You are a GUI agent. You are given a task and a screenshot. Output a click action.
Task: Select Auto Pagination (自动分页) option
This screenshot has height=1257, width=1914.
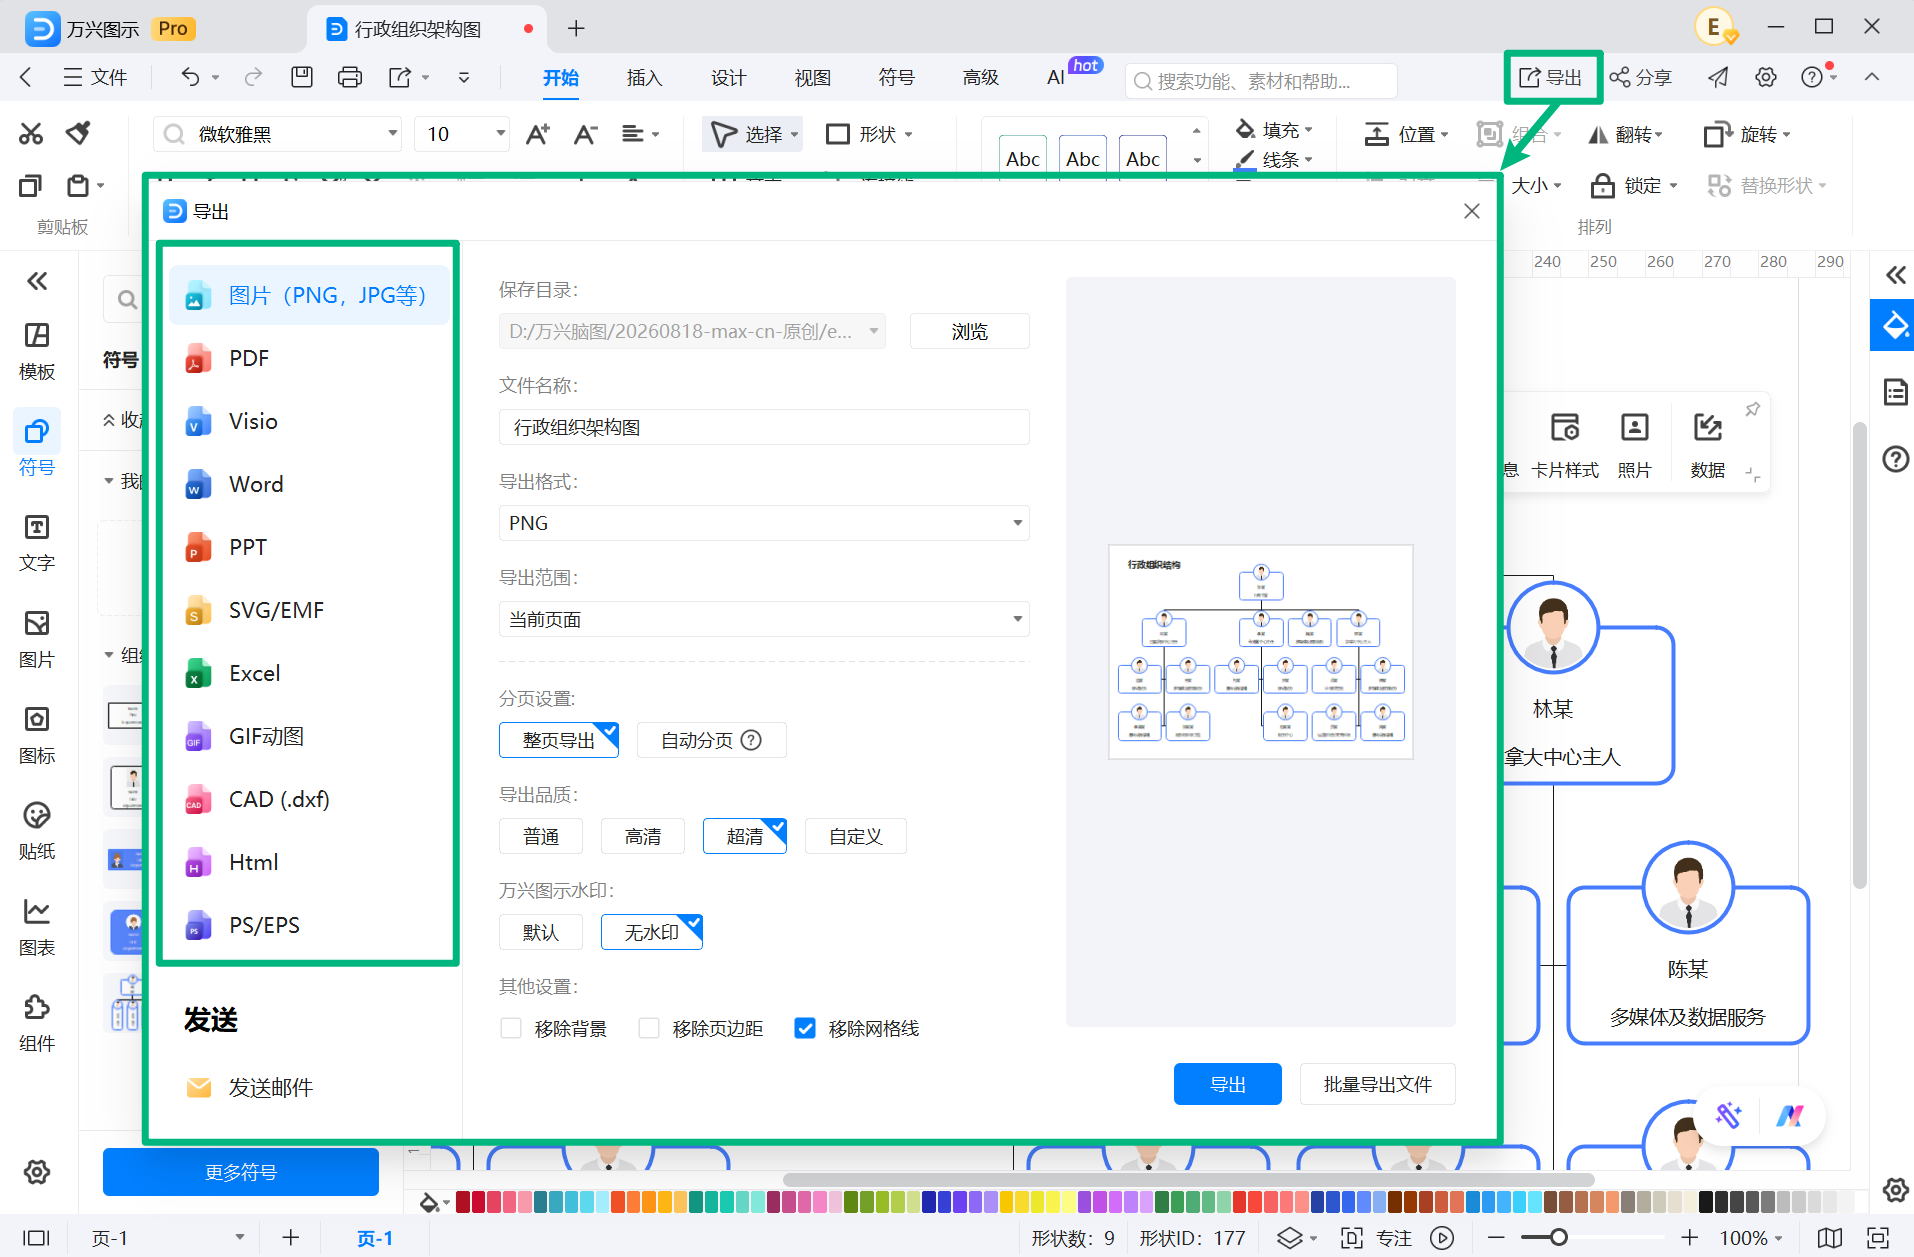[x=711, y=740]
